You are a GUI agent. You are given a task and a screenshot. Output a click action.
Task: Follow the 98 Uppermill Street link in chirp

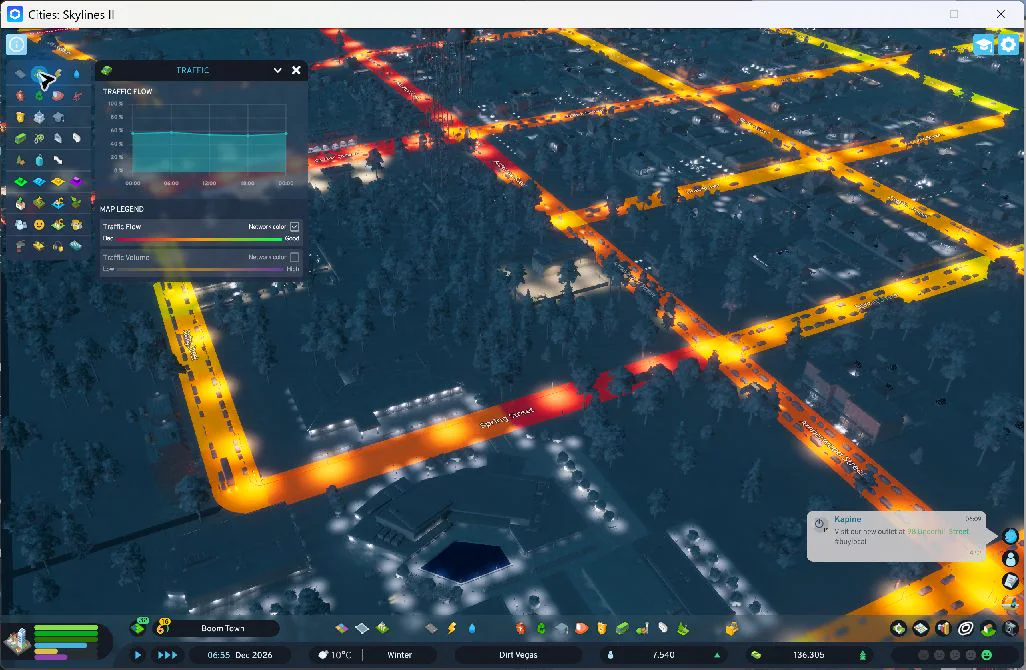coord(938,531)
